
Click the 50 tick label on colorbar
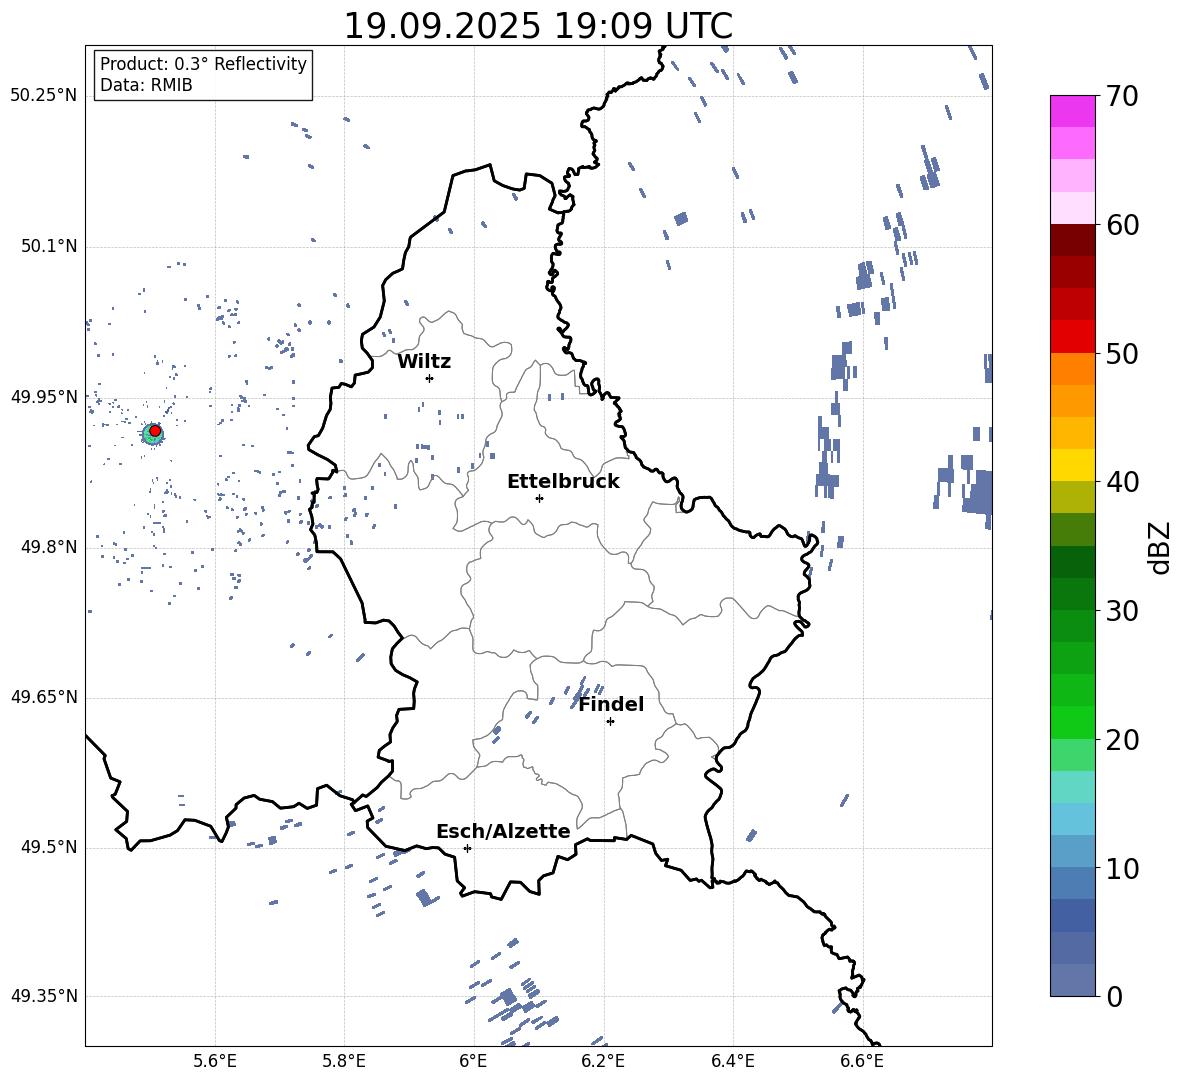coord(1122,354)
